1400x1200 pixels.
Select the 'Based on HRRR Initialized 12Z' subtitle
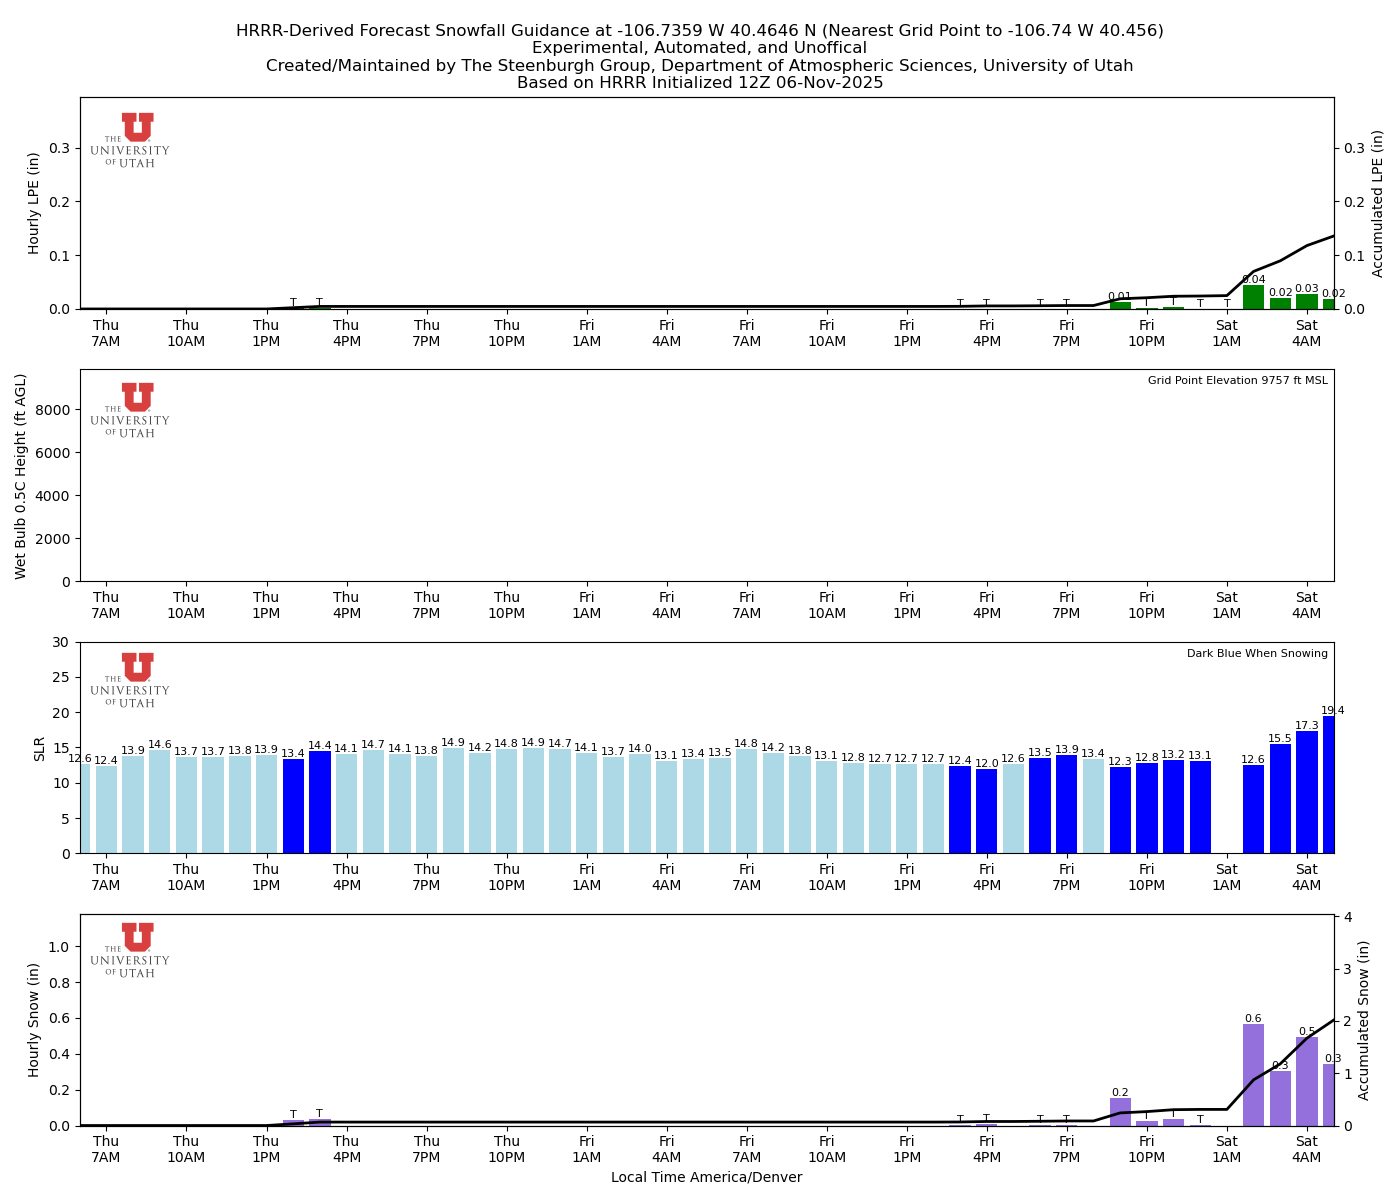click(699, 83)
